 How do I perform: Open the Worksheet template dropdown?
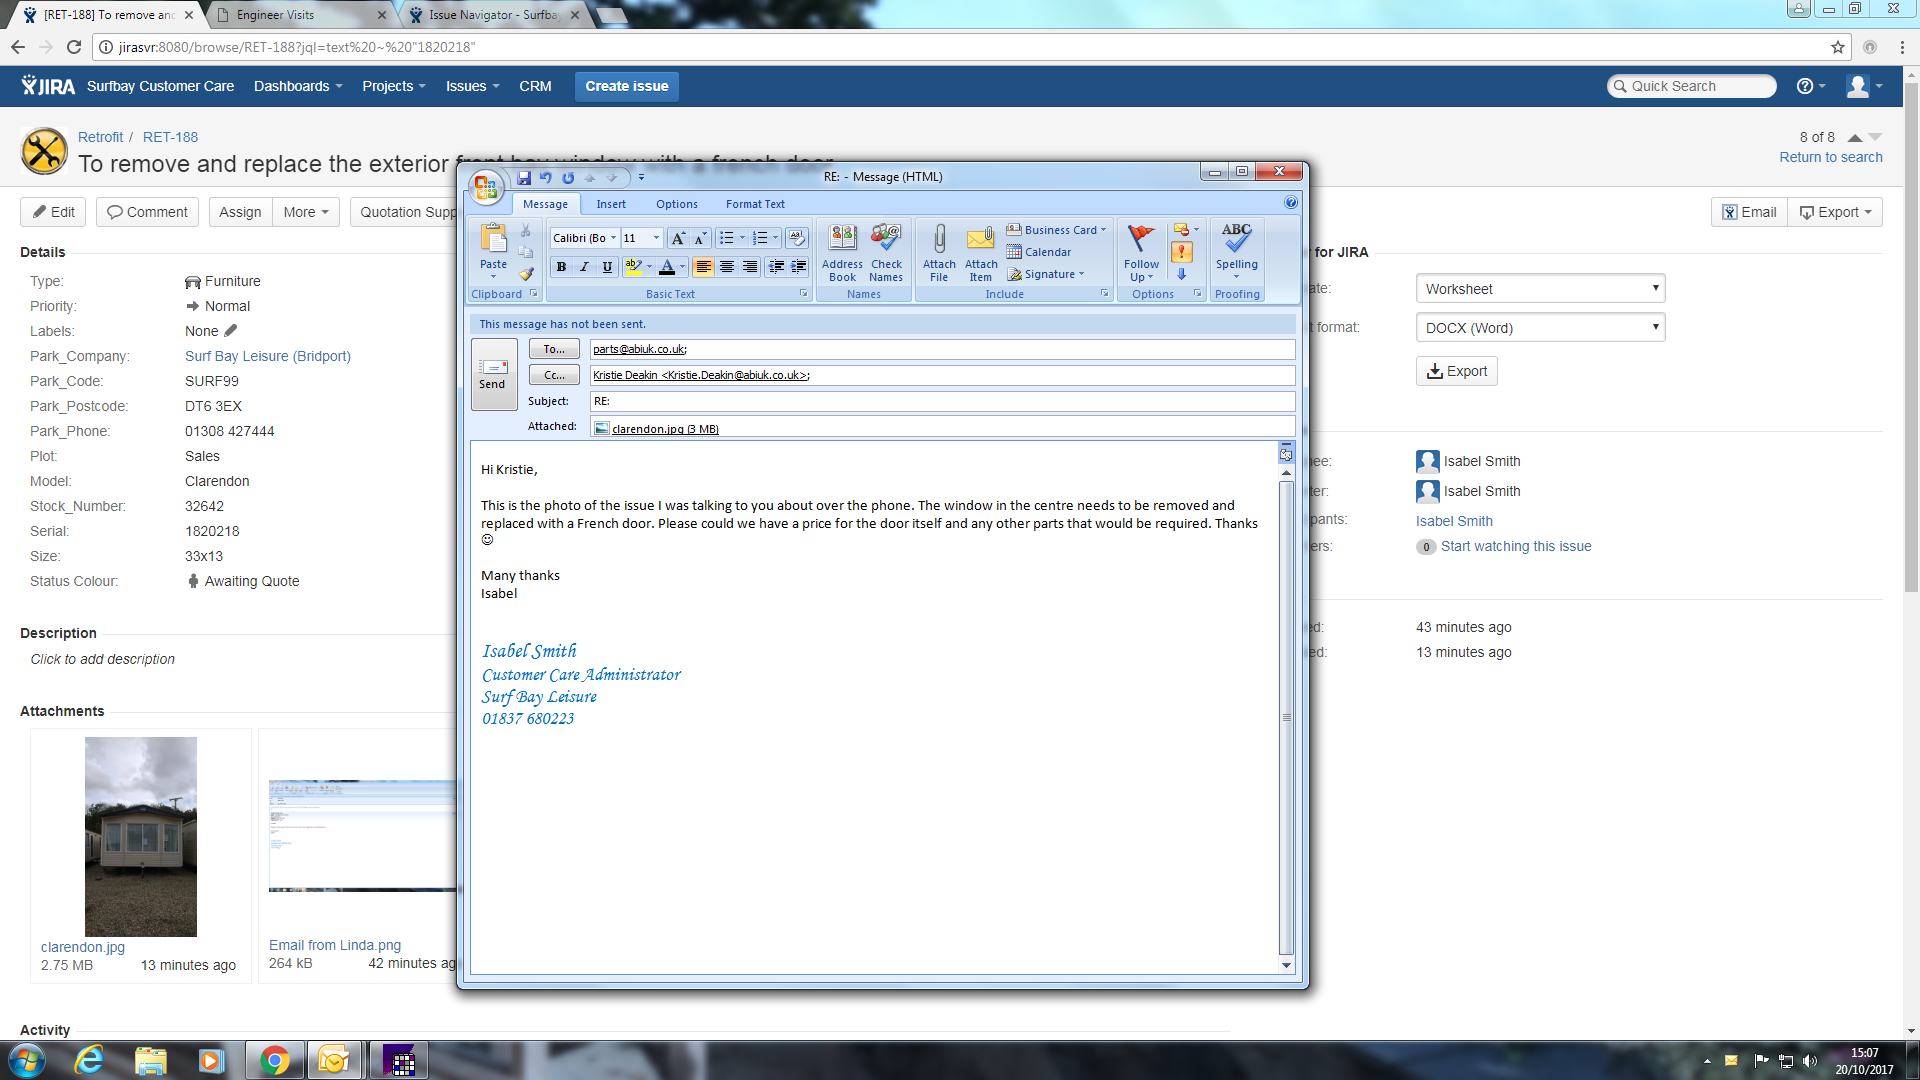[1540, 289]
